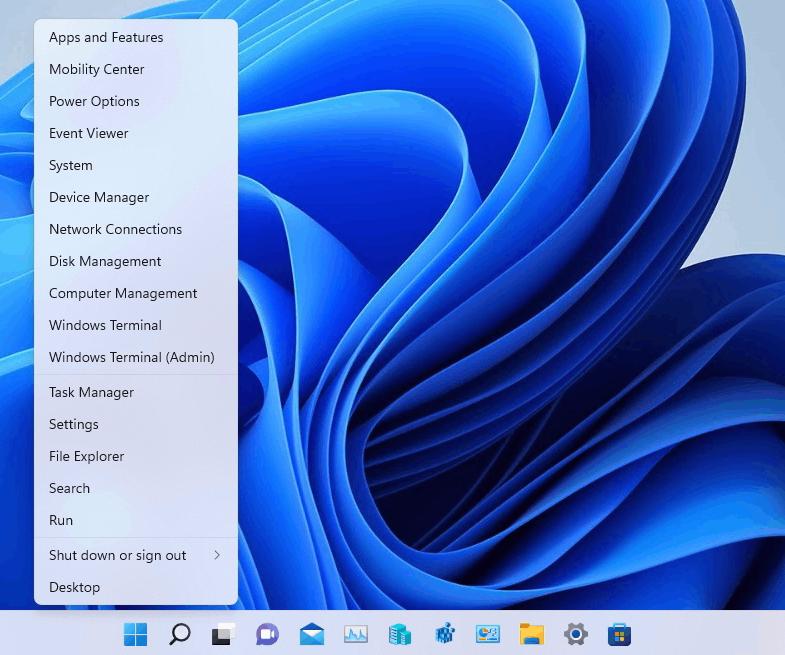785x655 pixels.
Task: Open Windows Terminal (Admin) entry
Action: click(x=136, y=358)
